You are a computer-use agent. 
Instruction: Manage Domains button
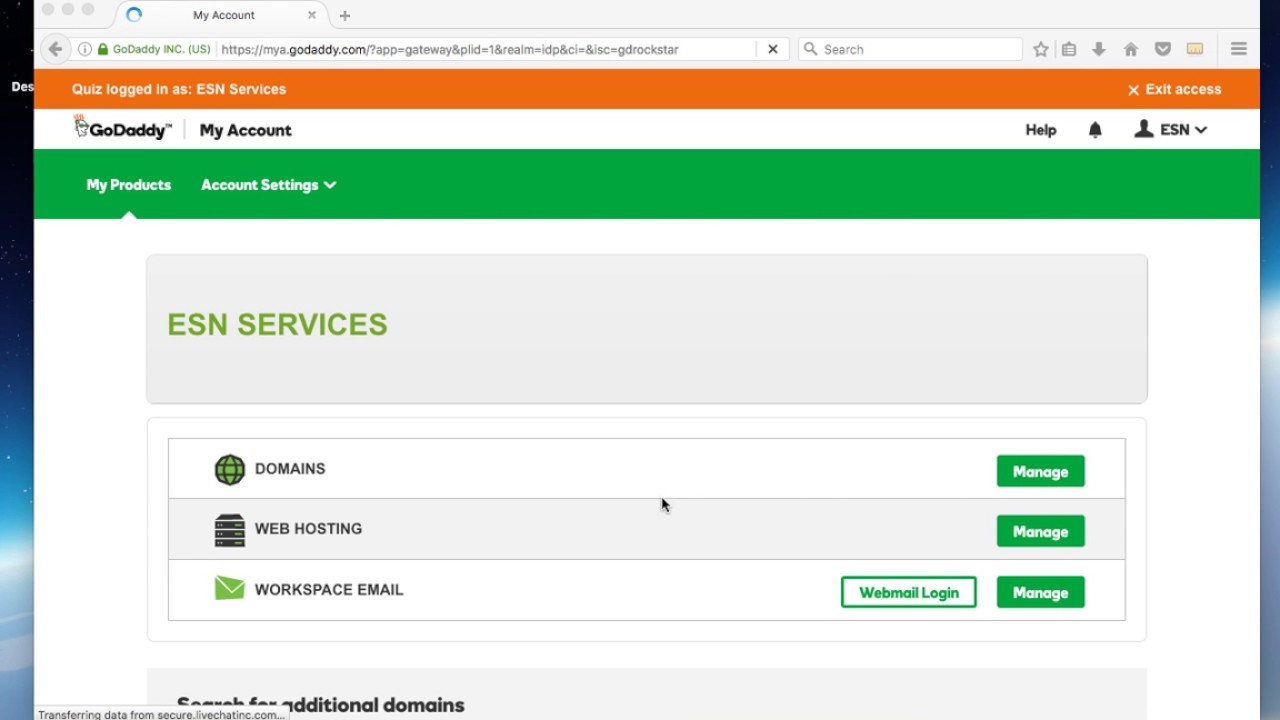(1041, 472)
